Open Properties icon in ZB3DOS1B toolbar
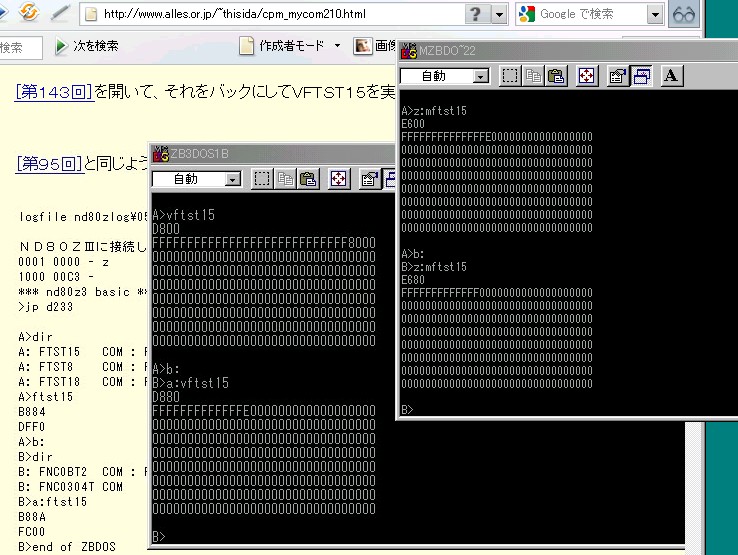 pos(370,179)
